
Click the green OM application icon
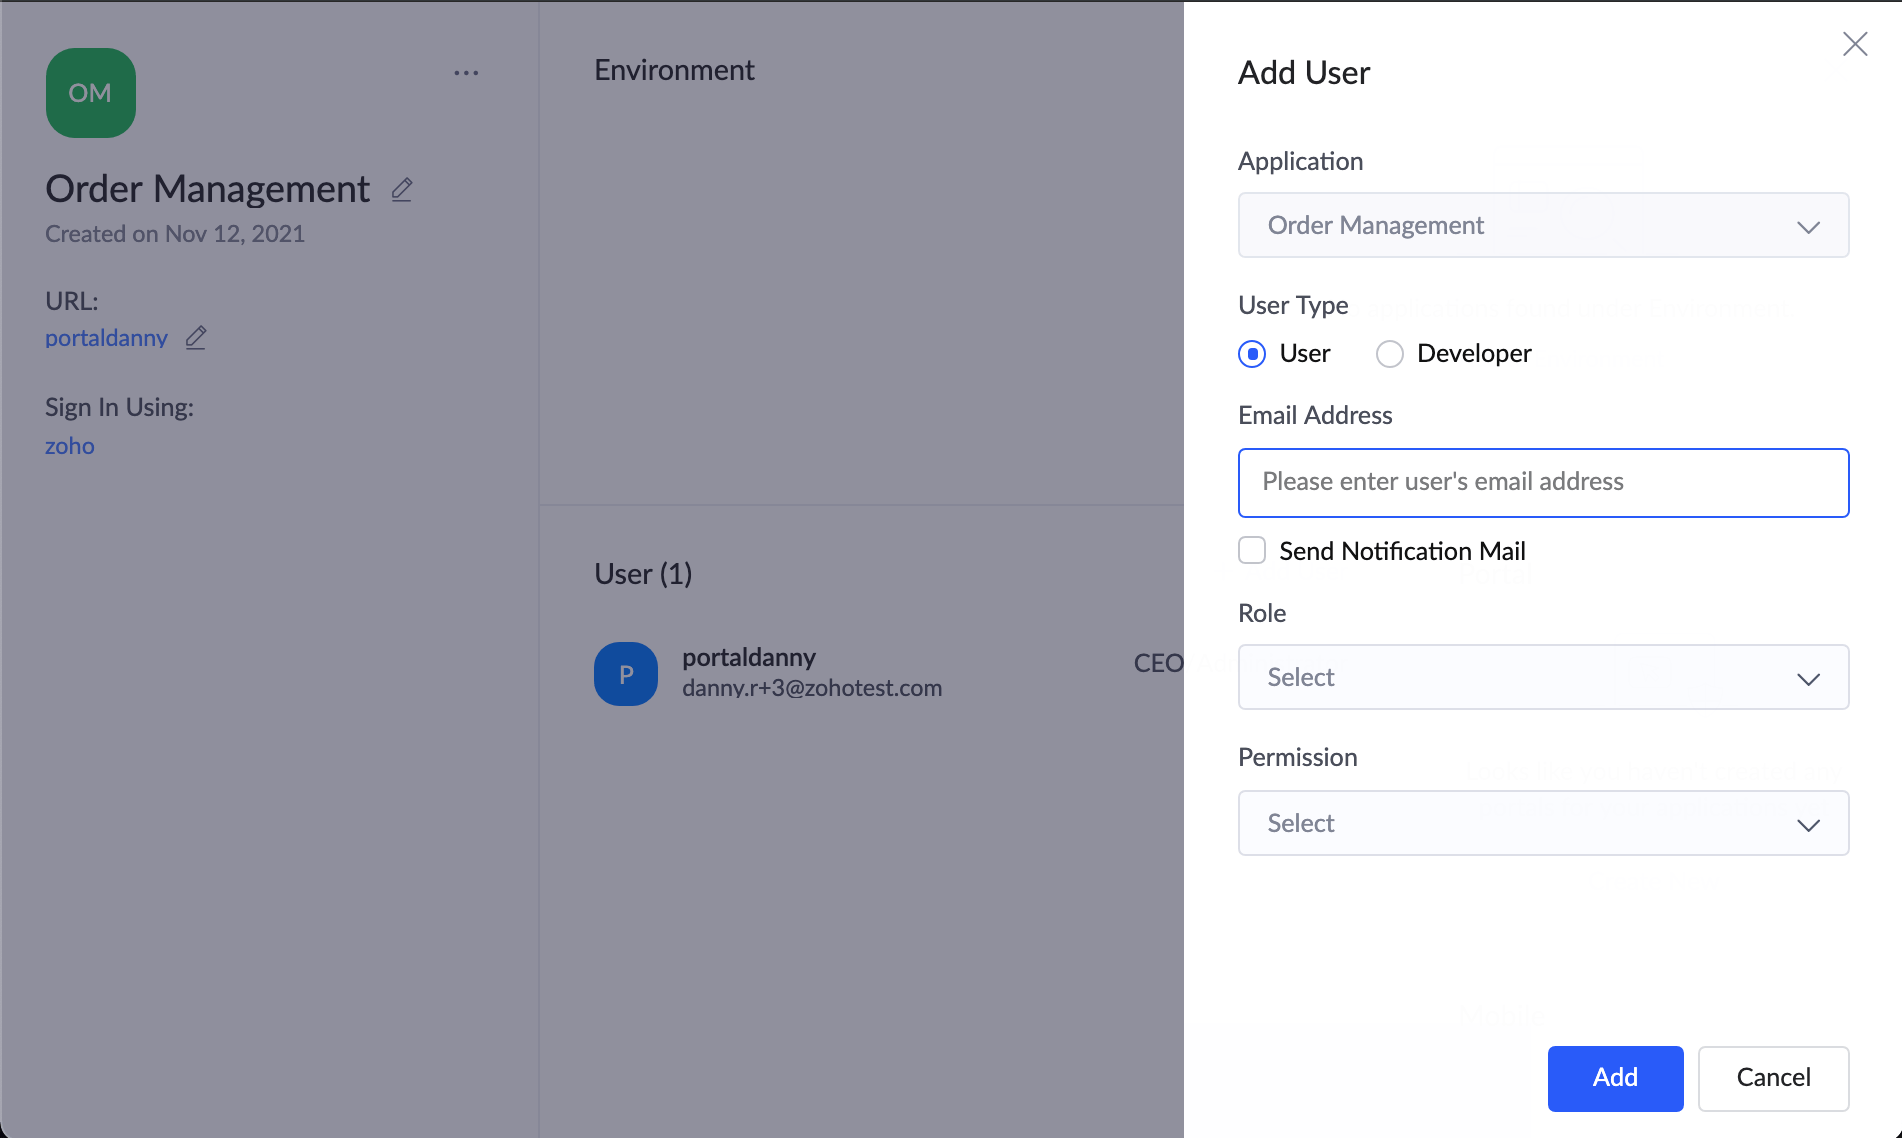[91, 93]
